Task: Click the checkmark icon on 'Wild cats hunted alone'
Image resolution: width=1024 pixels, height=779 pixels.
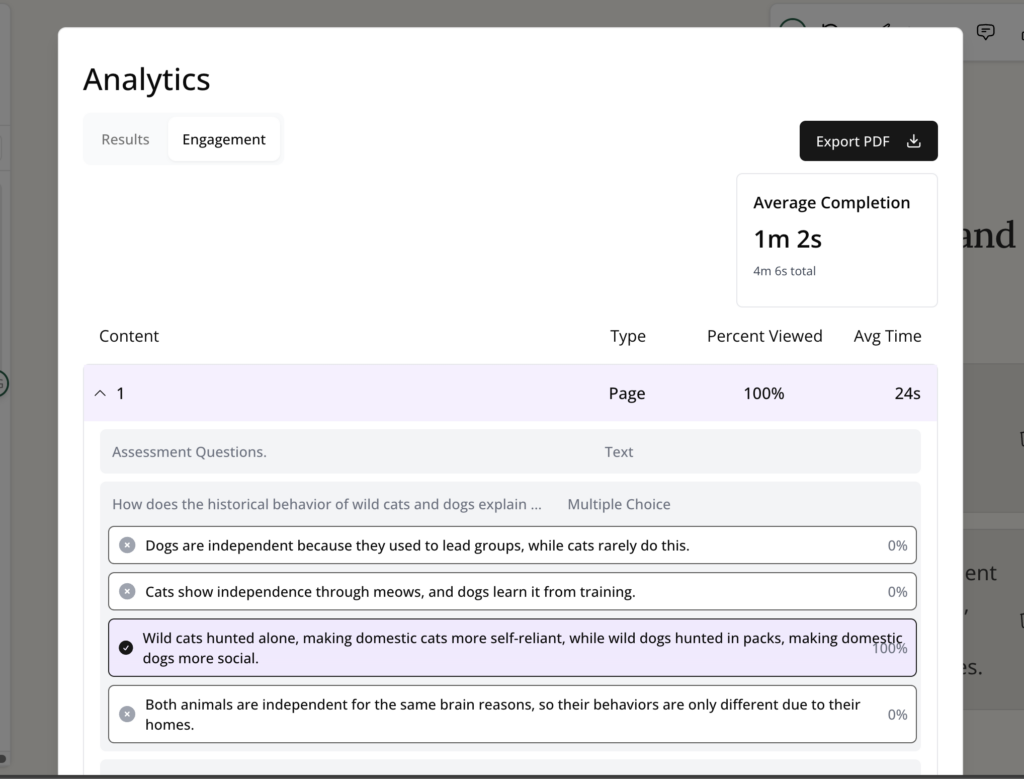Action: click(126, 648)
